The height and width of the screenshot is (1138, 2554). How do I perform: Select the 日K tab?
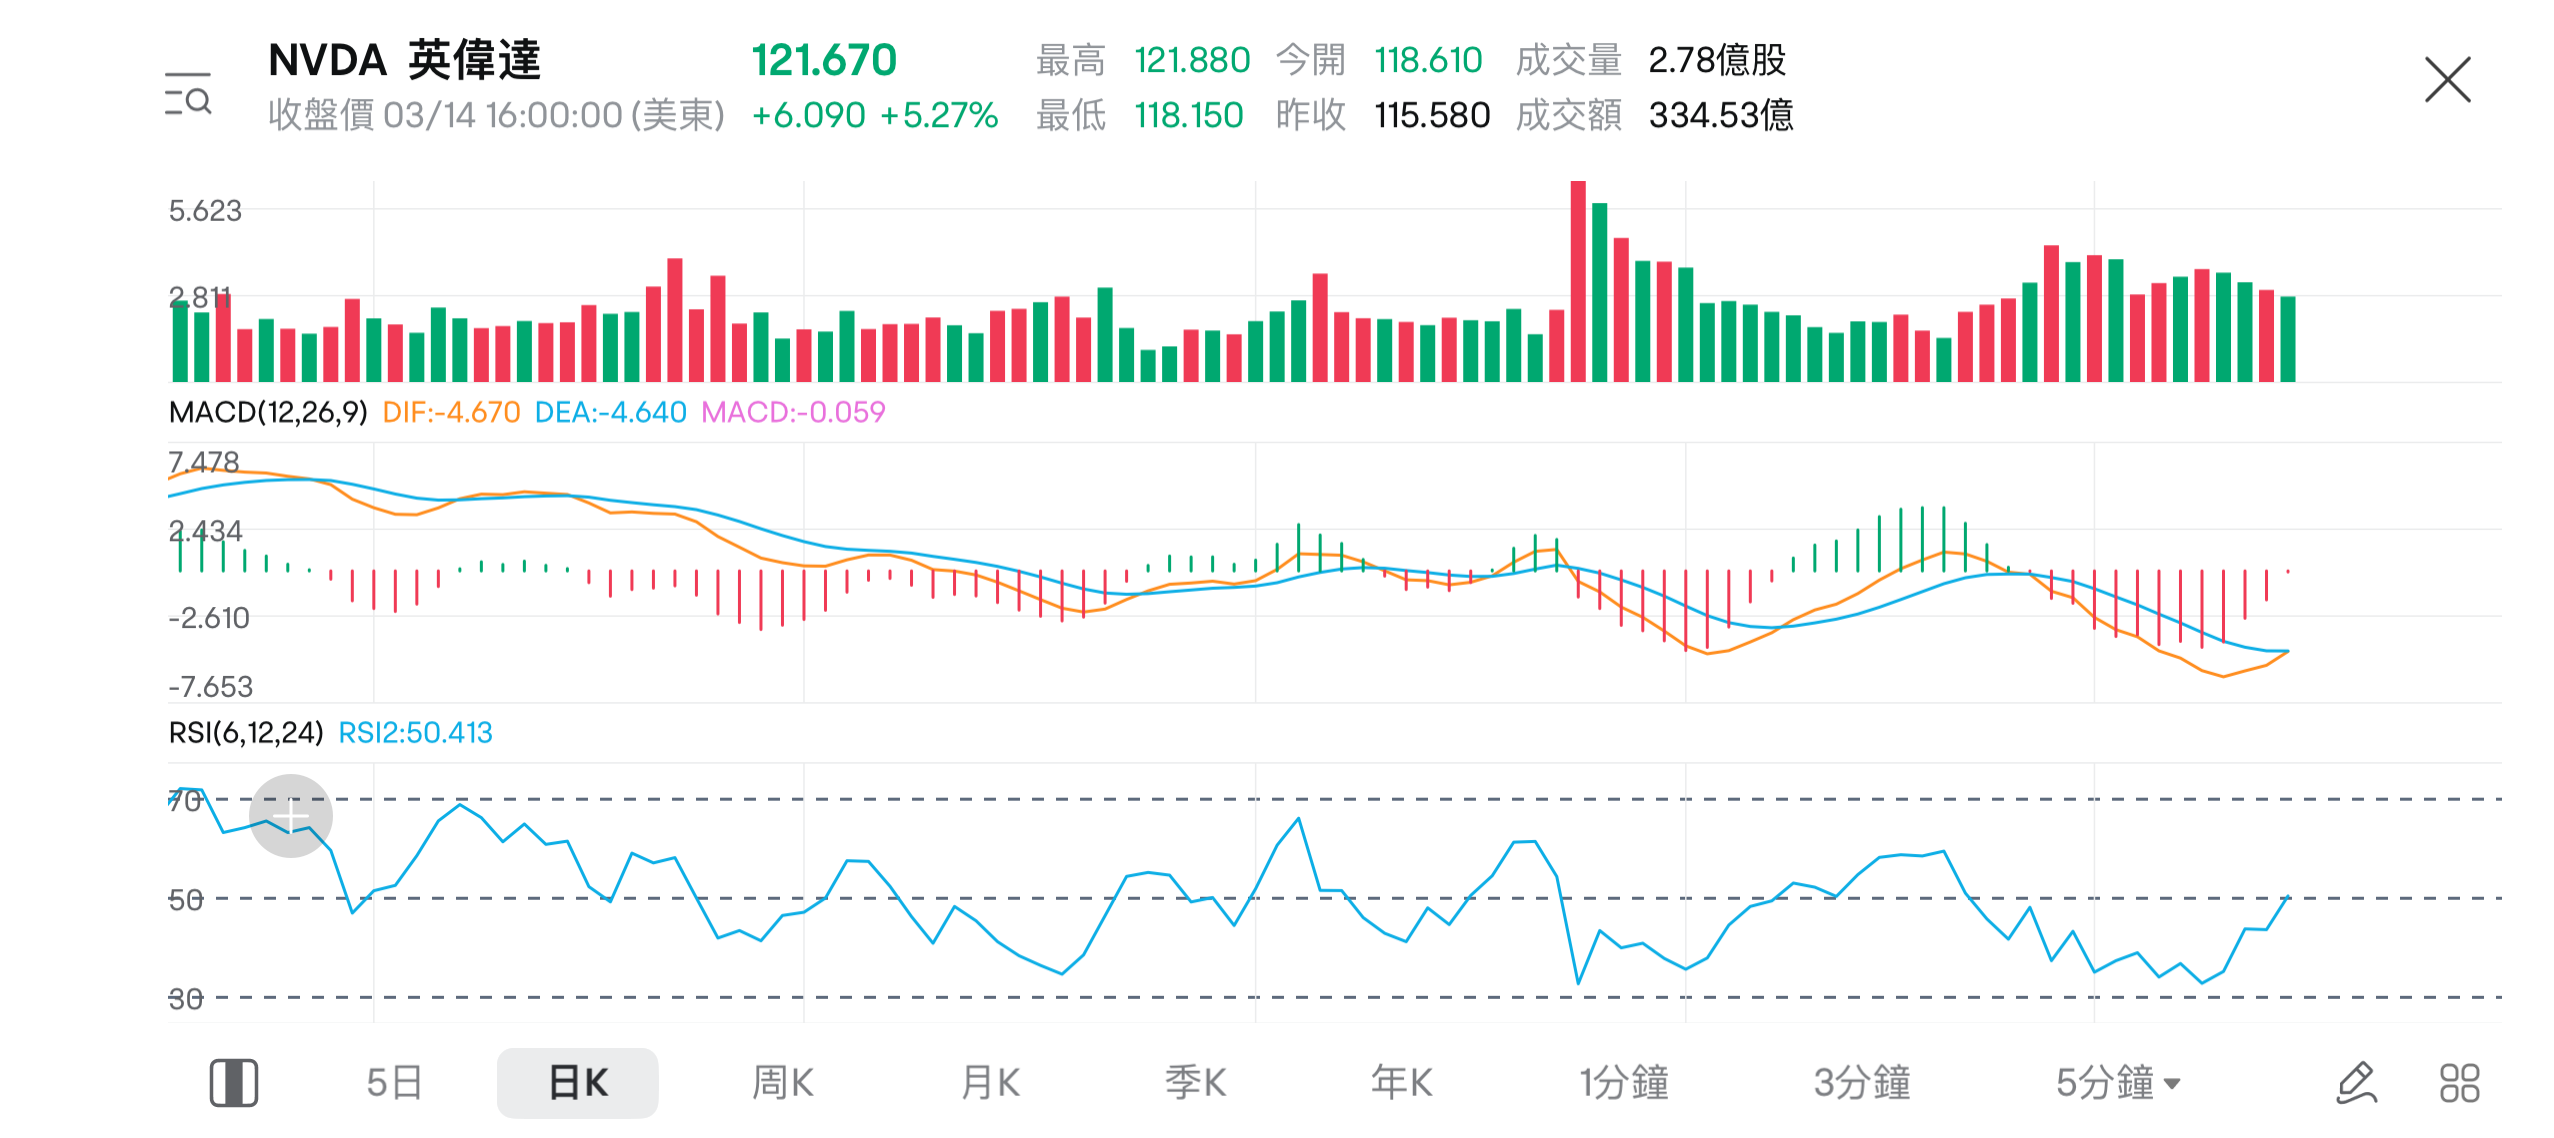578,1083
